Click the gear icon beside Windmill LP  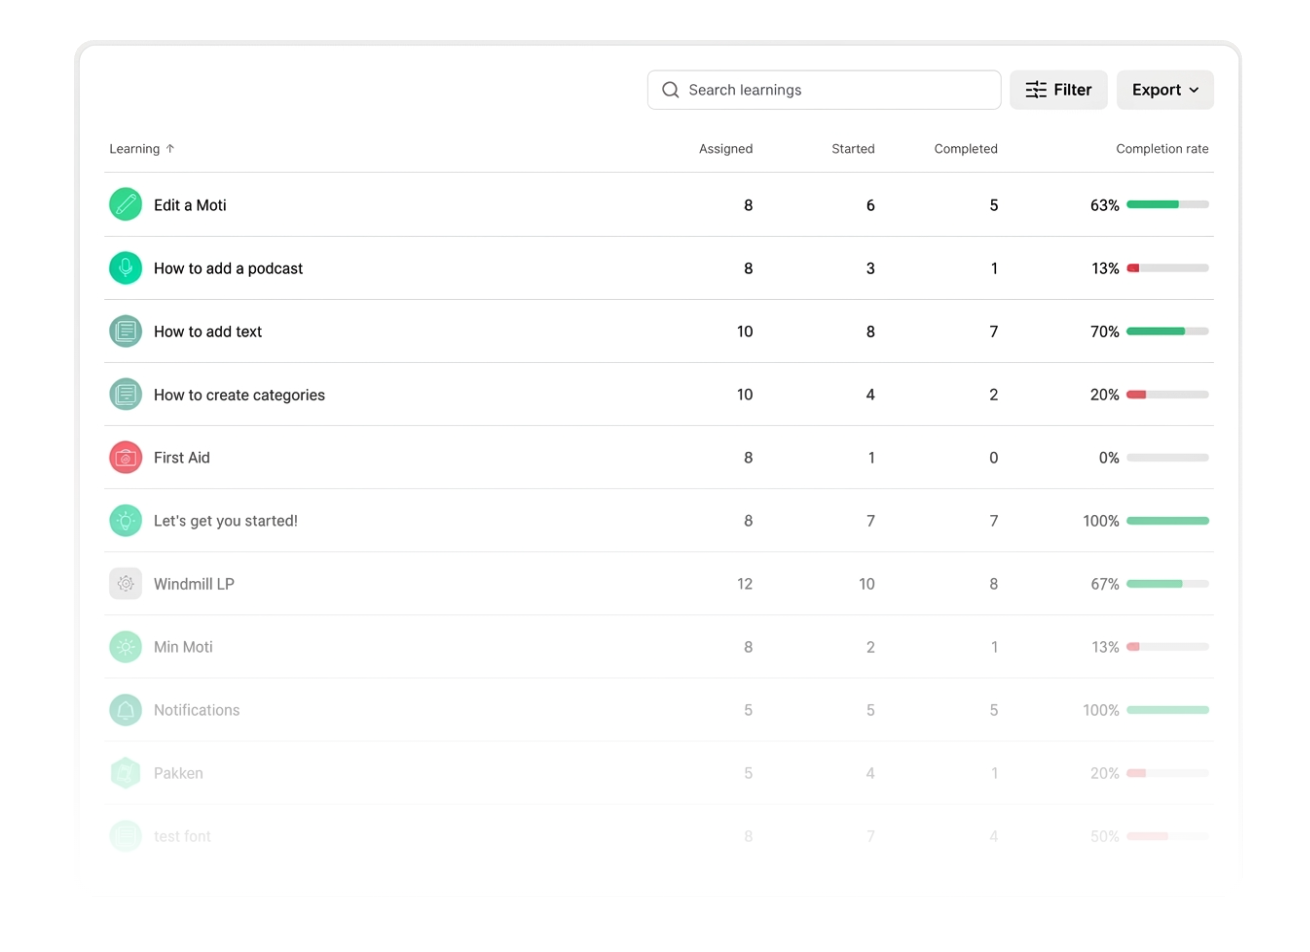pos(125,583)
